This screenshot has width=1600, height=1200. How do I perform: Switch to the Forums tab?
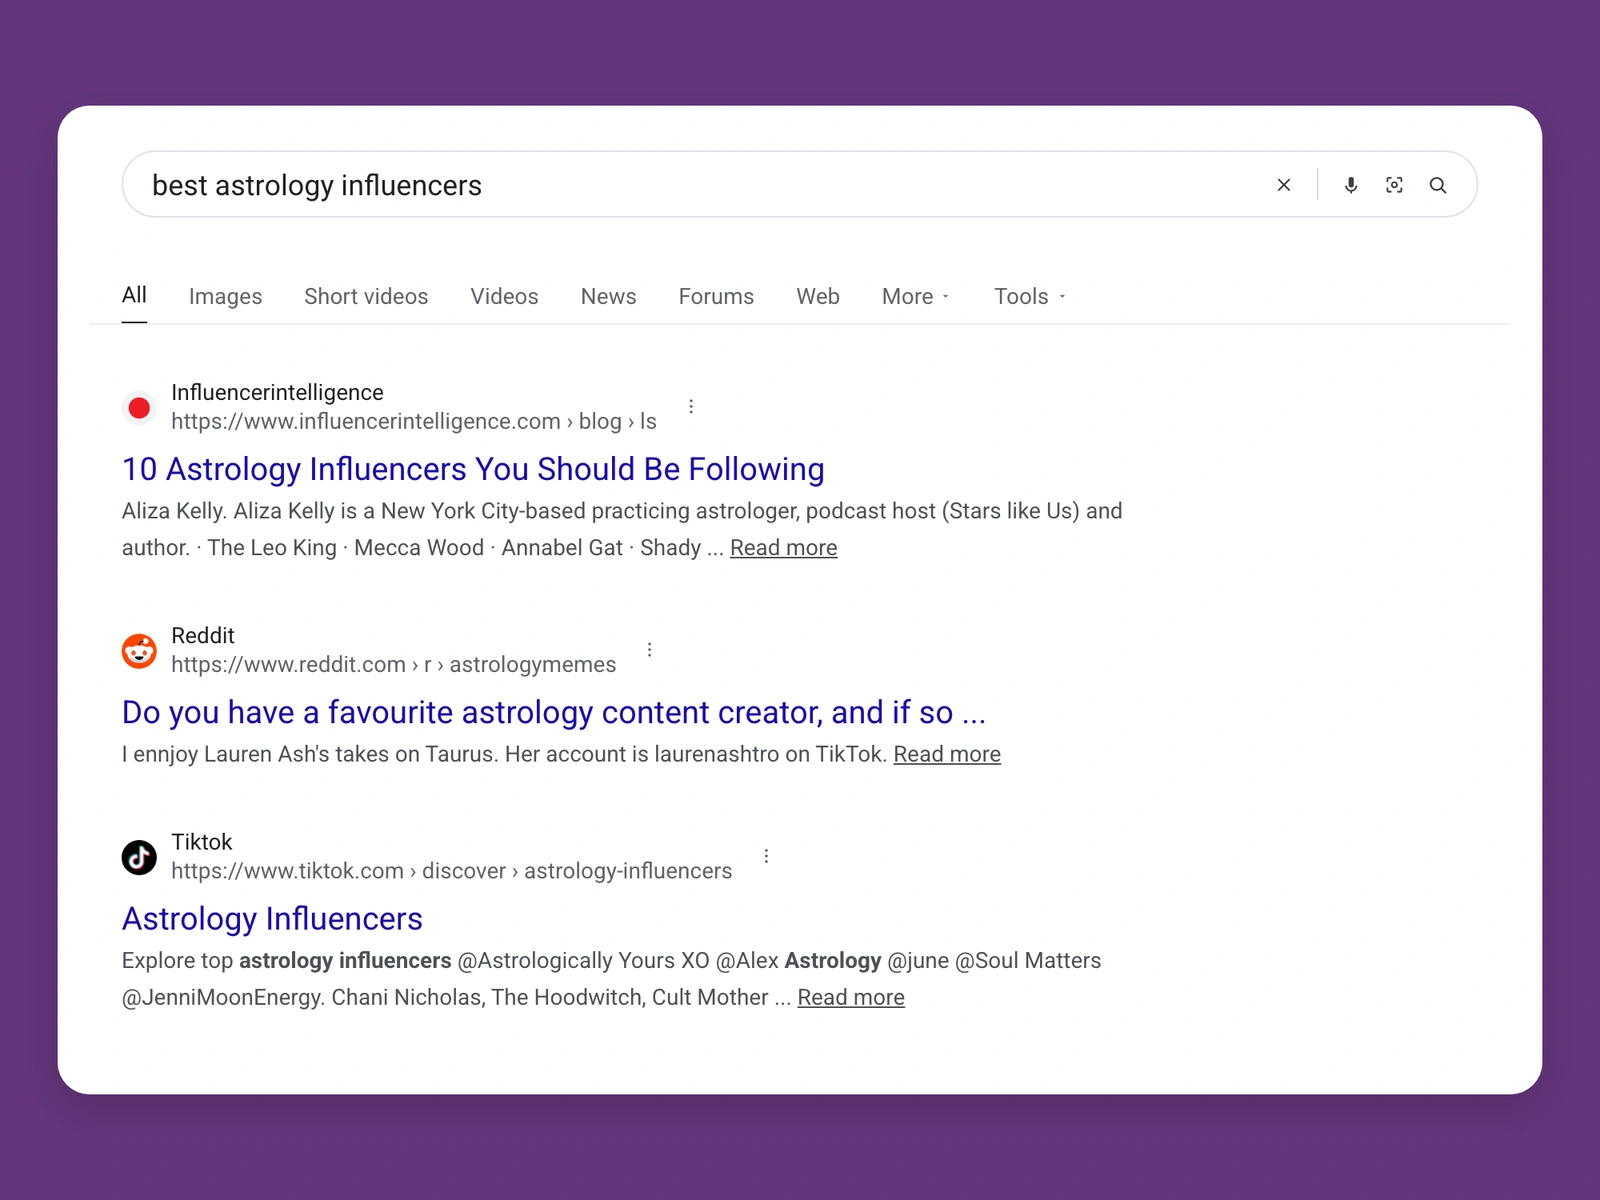tap(716, 296)
